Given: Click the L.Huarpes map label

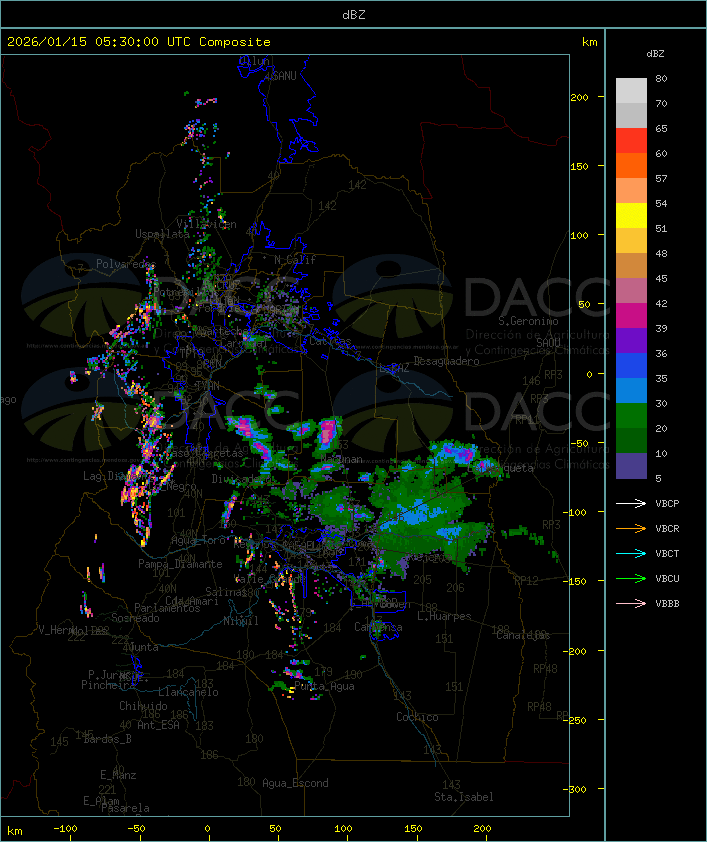Looking at the screenshot, I should click(444, 616).
